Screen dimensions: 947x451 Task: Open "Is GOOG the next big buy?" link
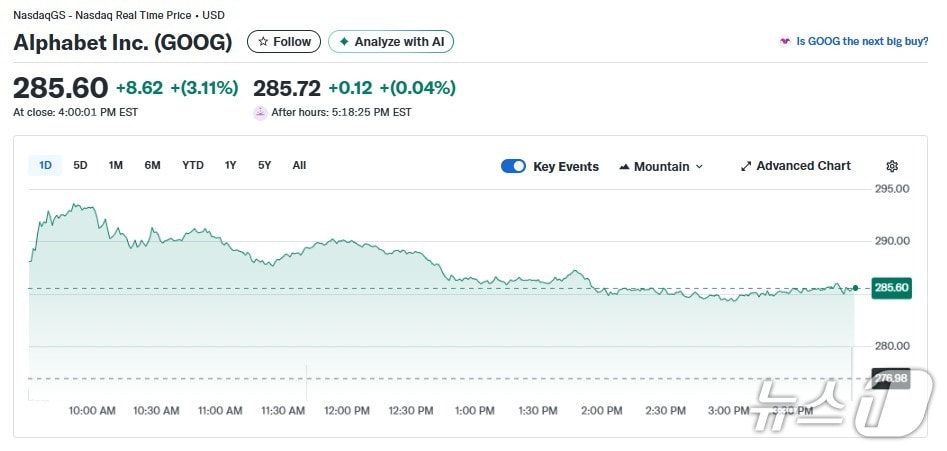861,42
